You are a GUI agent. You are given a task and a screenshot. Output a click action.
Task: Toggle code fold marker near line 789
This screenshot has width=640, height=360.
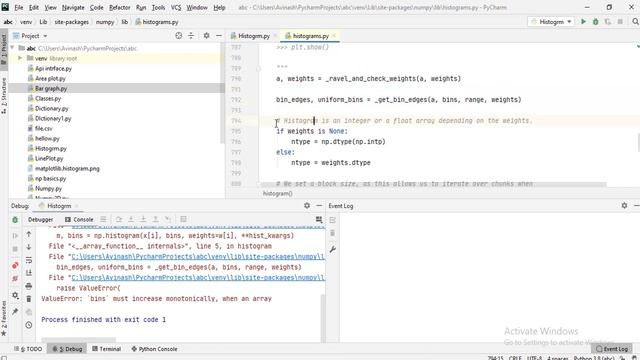coord(258,69)
